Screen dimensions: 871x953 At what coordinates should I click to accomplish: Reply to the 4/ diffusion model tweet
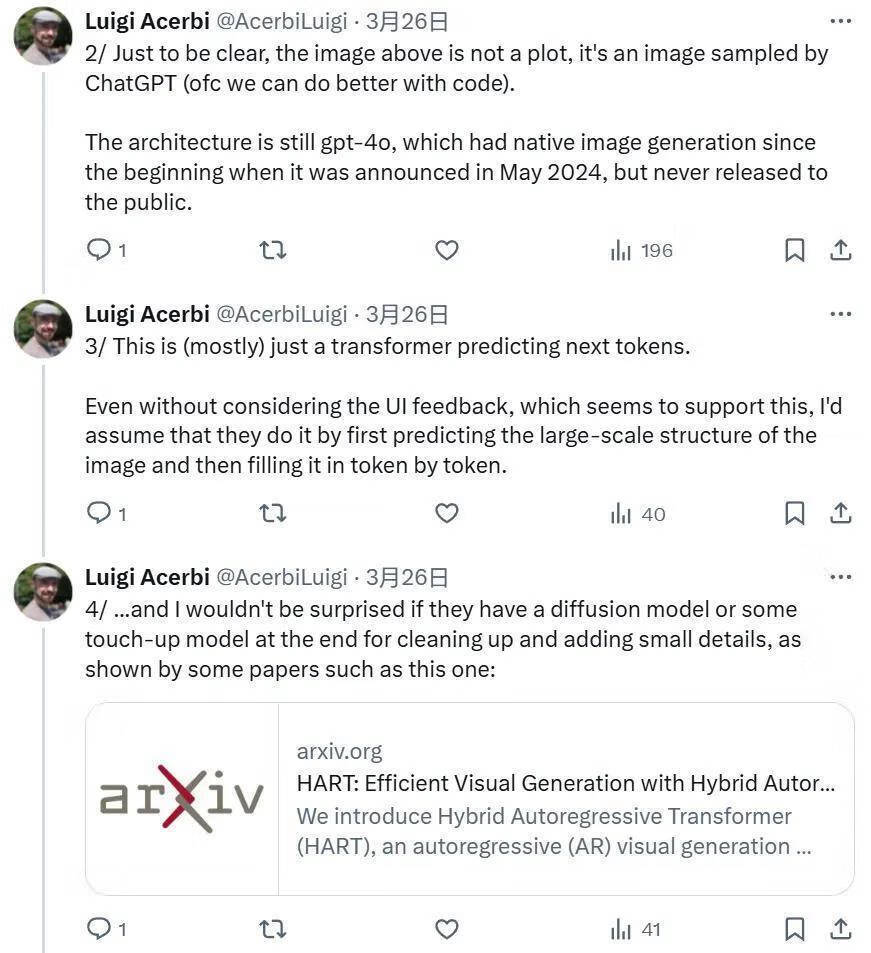pyautogui.click(x=99, y=930)
